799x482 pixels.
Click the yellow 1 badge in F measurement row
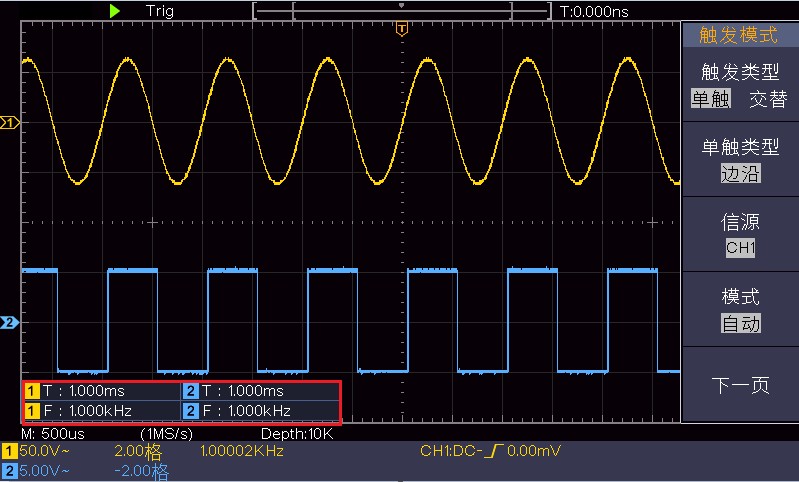click(x=32, y=411)
